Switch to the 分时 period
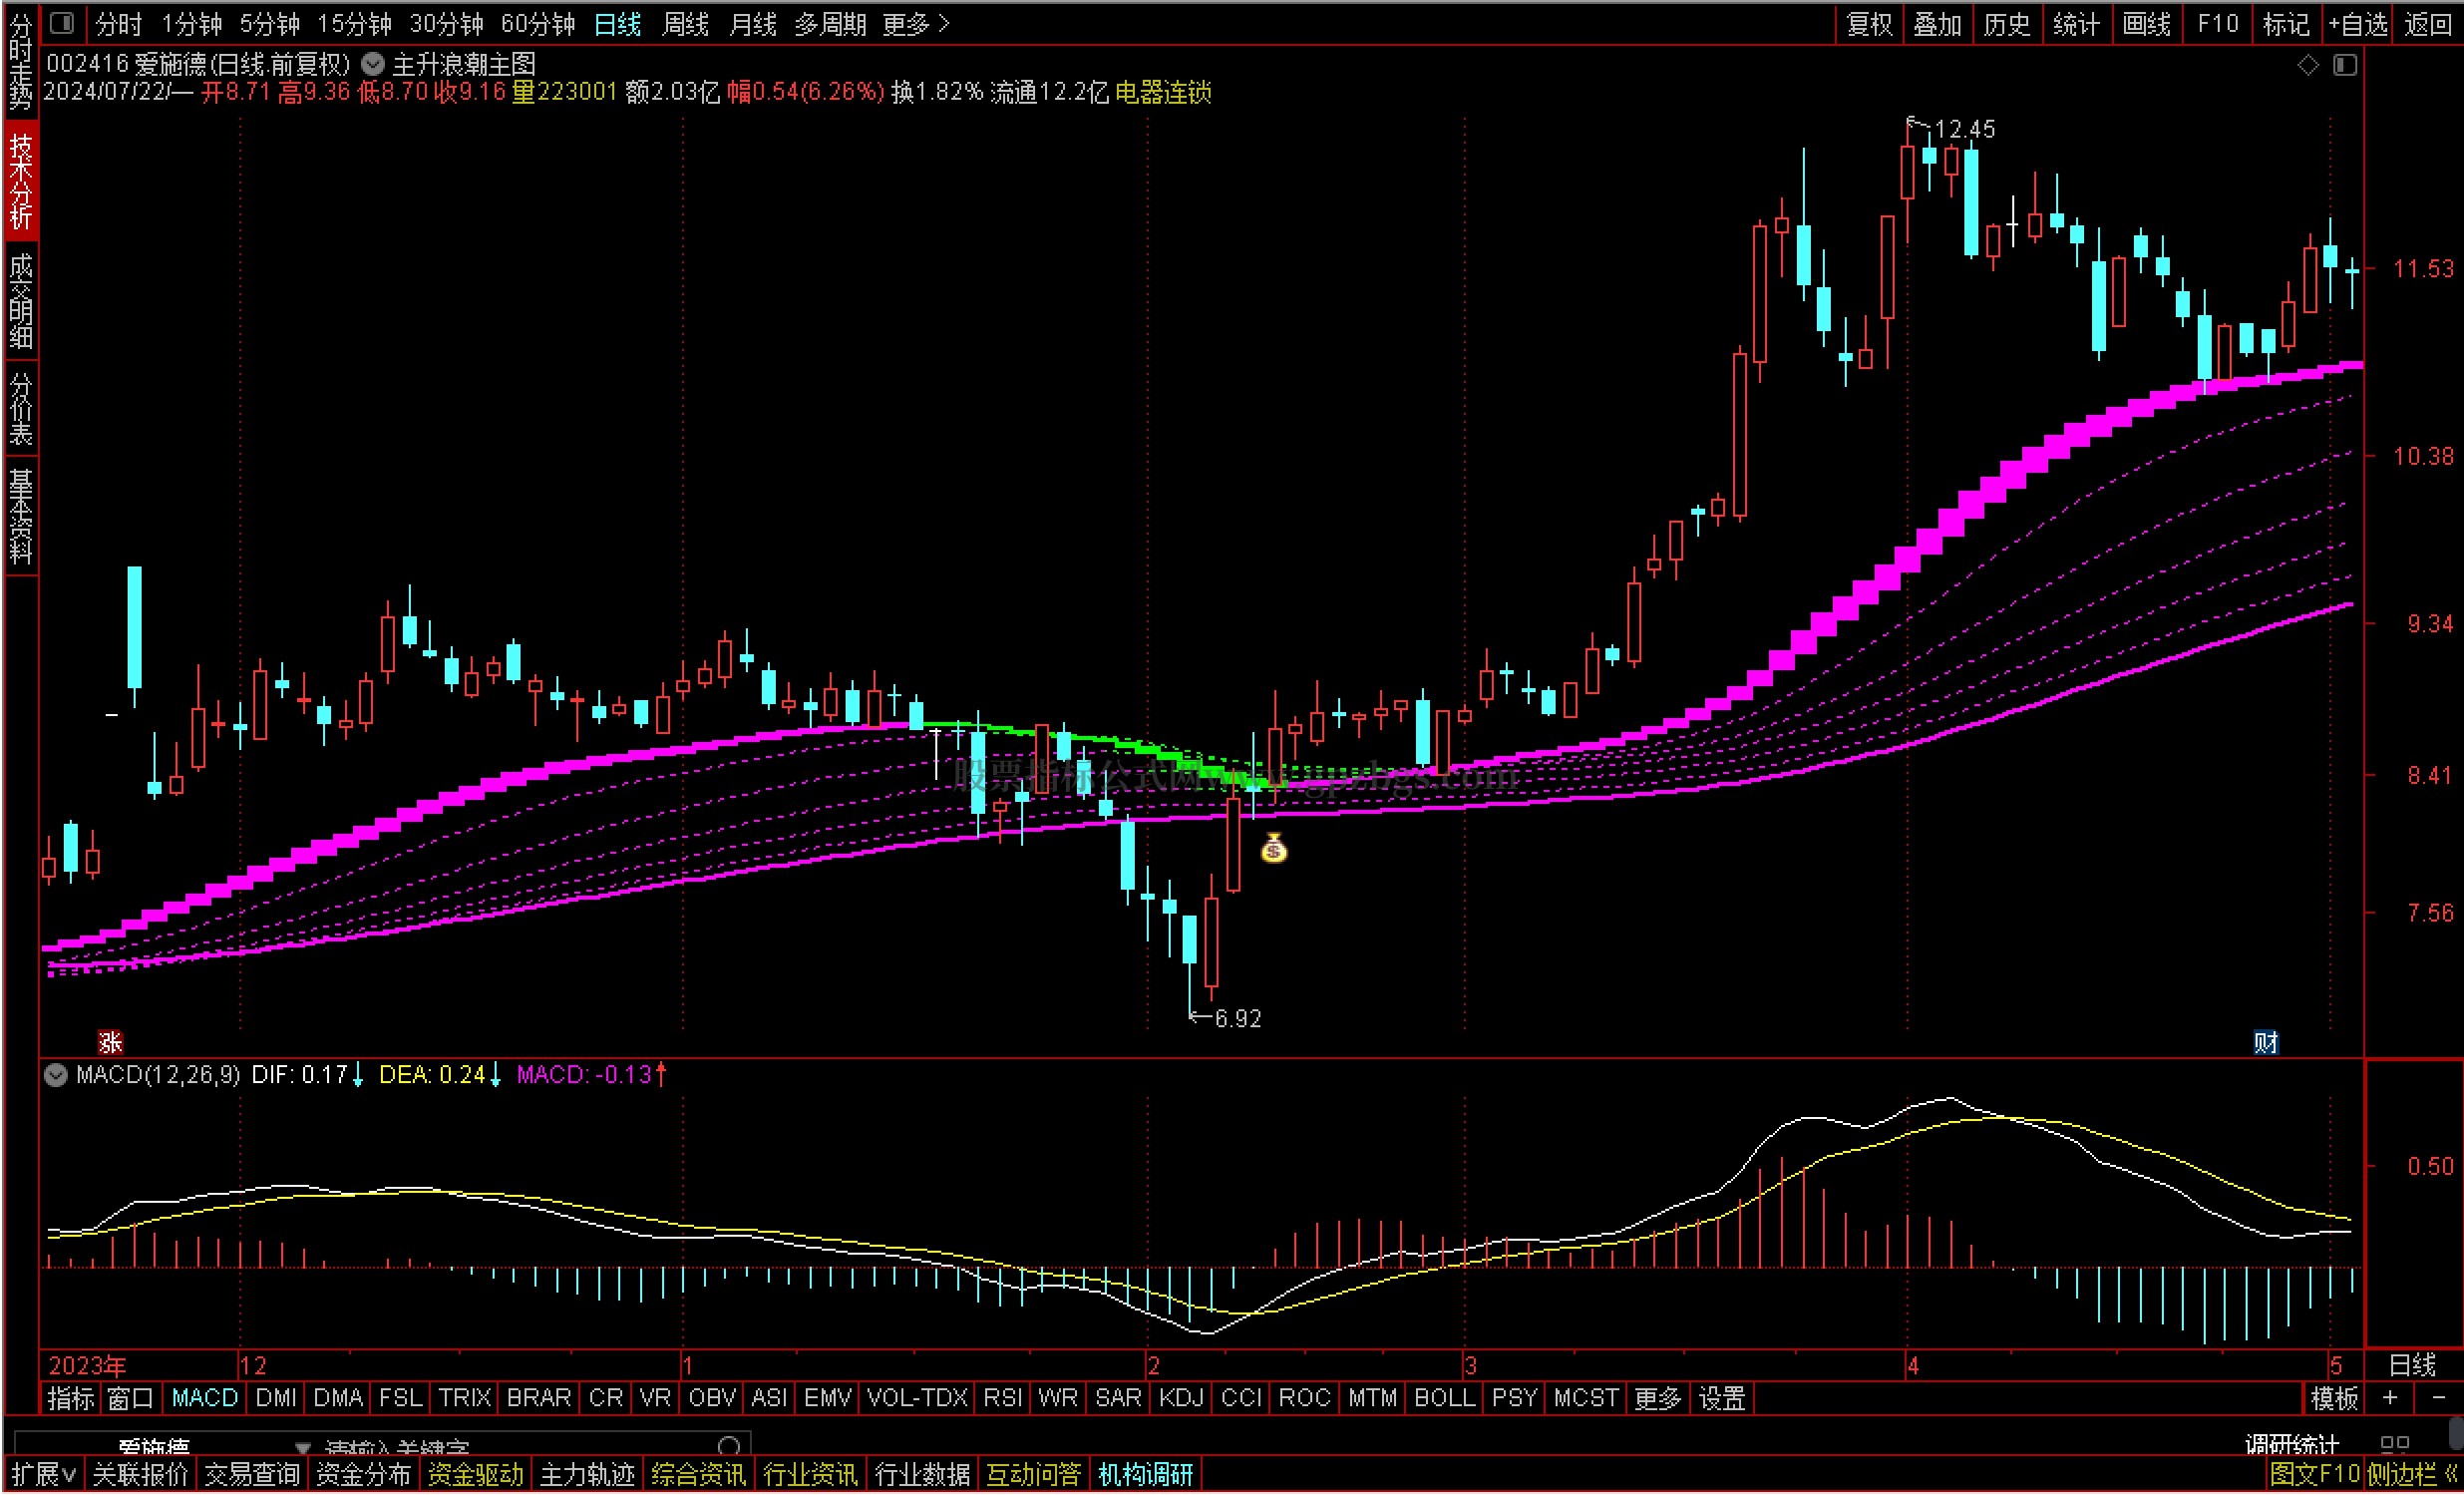 (x=119, y=24)
